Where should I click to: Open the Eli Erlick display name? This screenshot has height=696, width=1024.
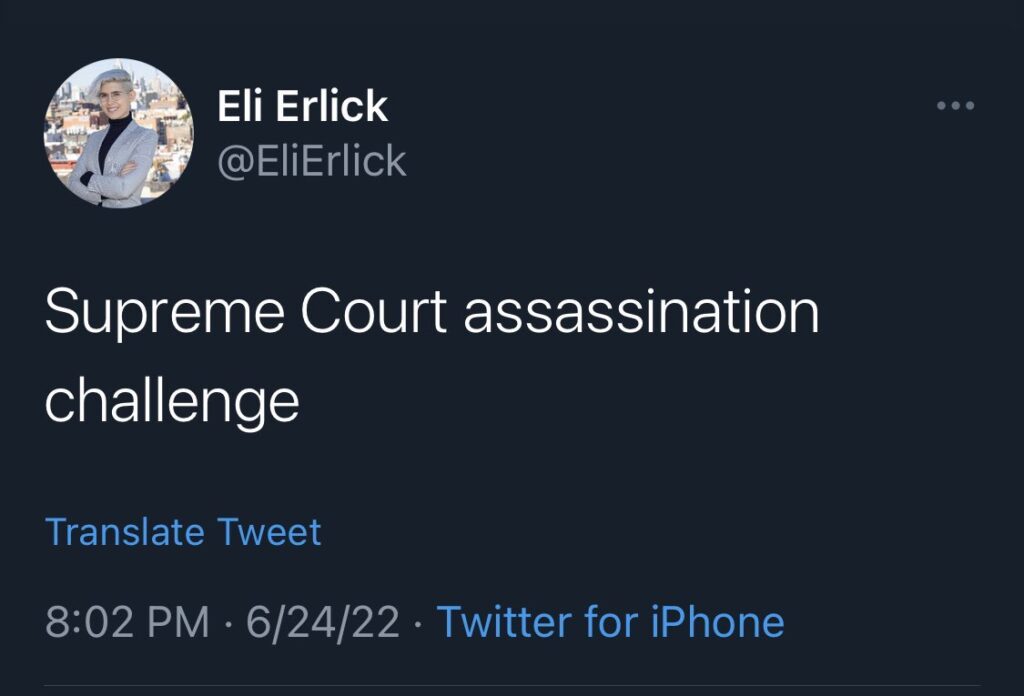[x=302, y=106]
